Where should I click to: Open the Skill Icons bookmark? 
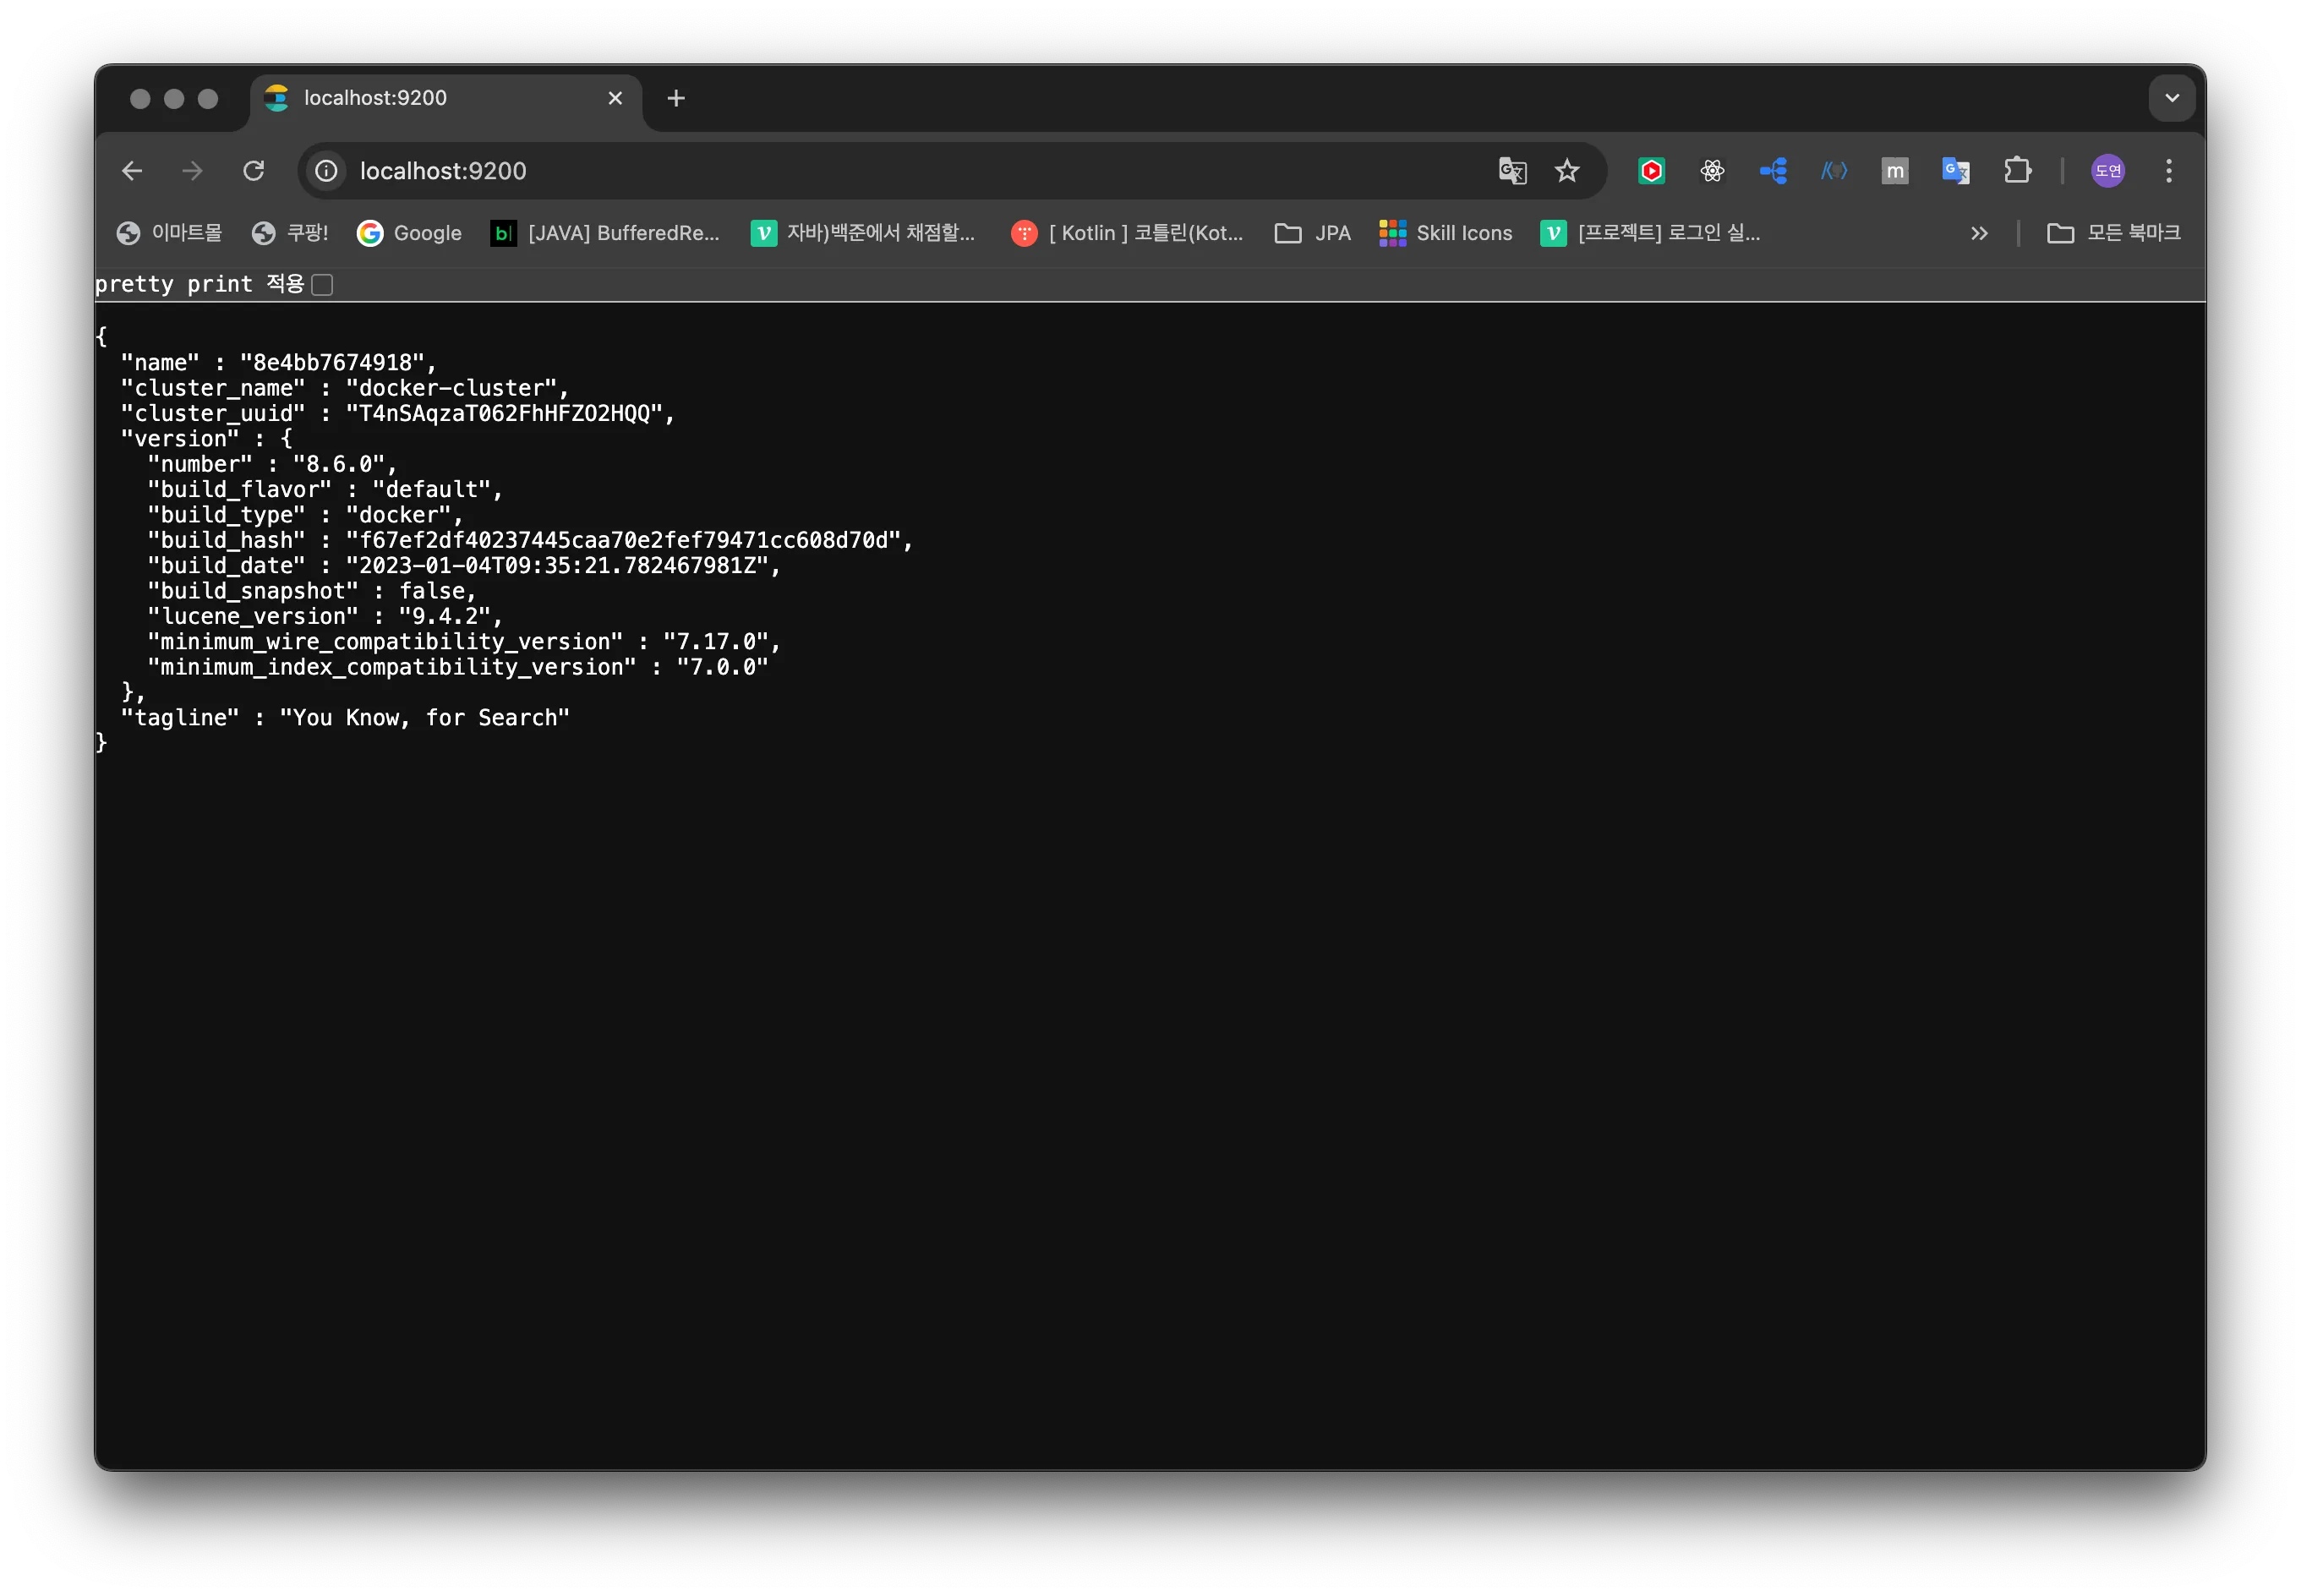point(1445,233)
